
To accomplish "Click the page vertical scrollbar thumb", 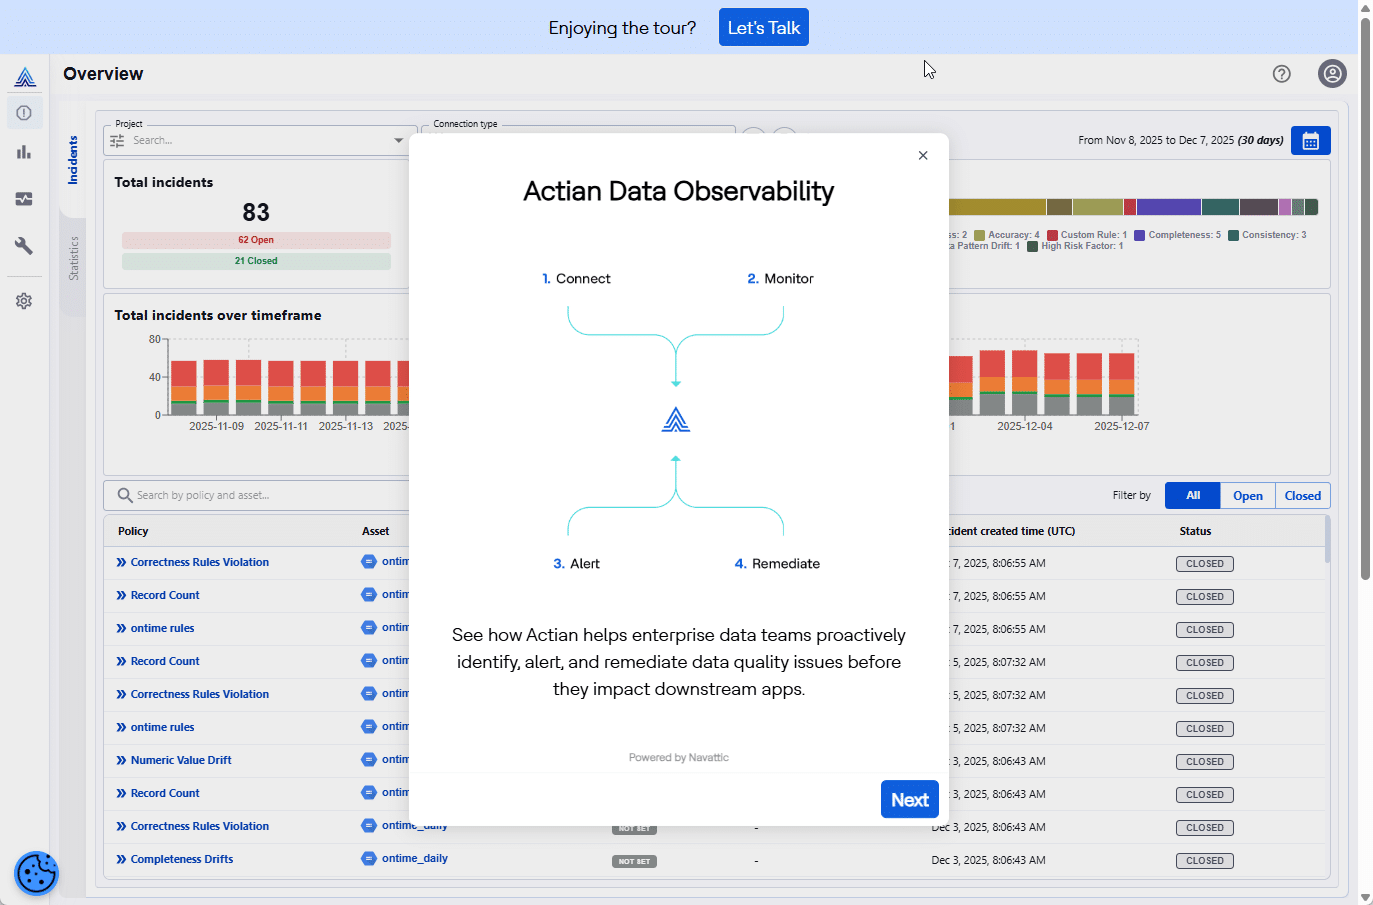I will [x=1366, y=298].
